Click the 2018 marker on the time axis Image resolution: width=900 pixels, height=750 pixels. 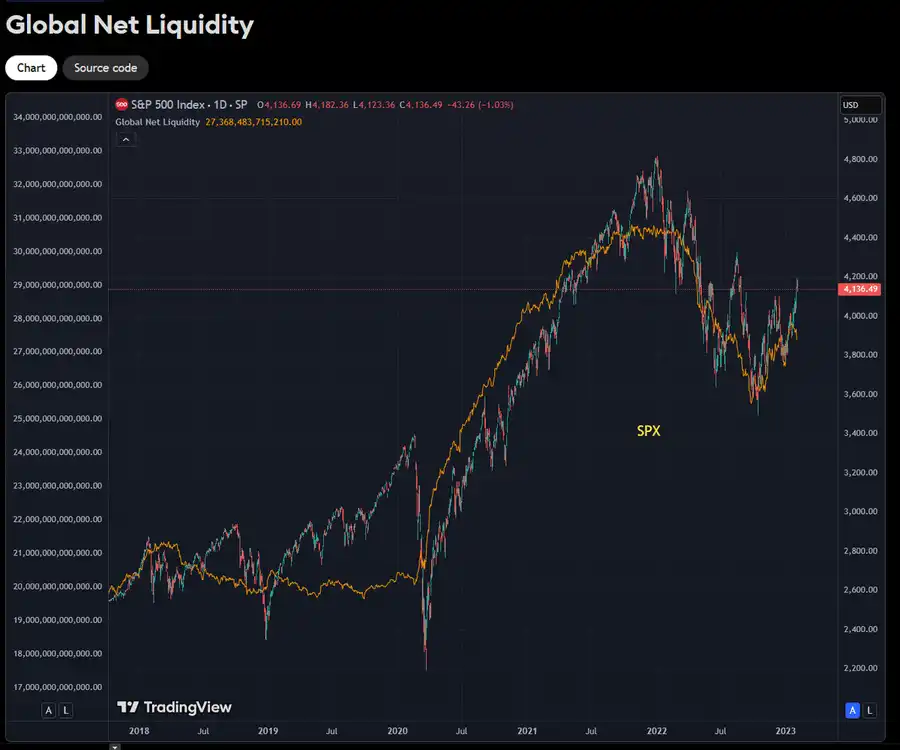[x=140, y=732]
